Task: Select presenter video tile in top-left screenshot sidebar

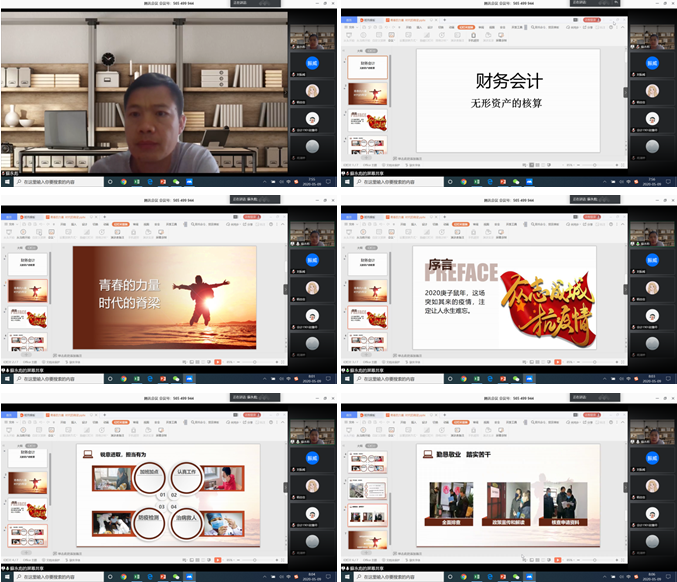Action: [312, 37]
